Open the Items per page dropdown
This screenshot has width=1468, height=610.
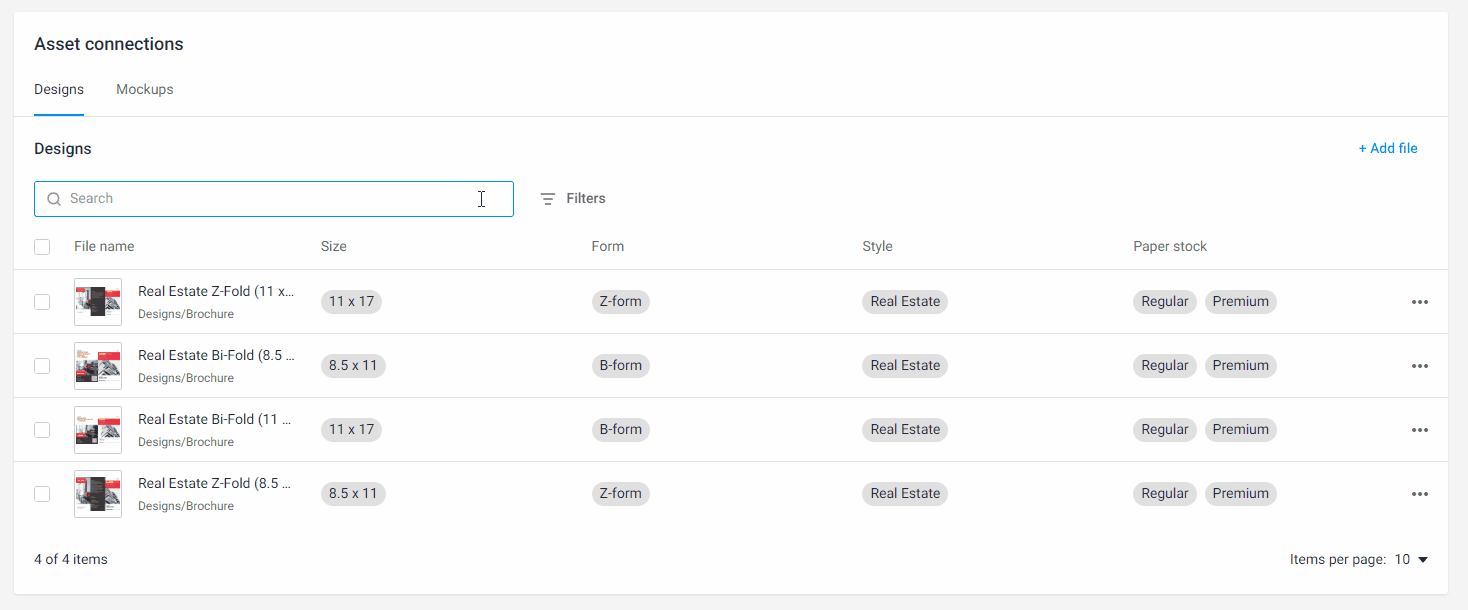point(1409,559)
